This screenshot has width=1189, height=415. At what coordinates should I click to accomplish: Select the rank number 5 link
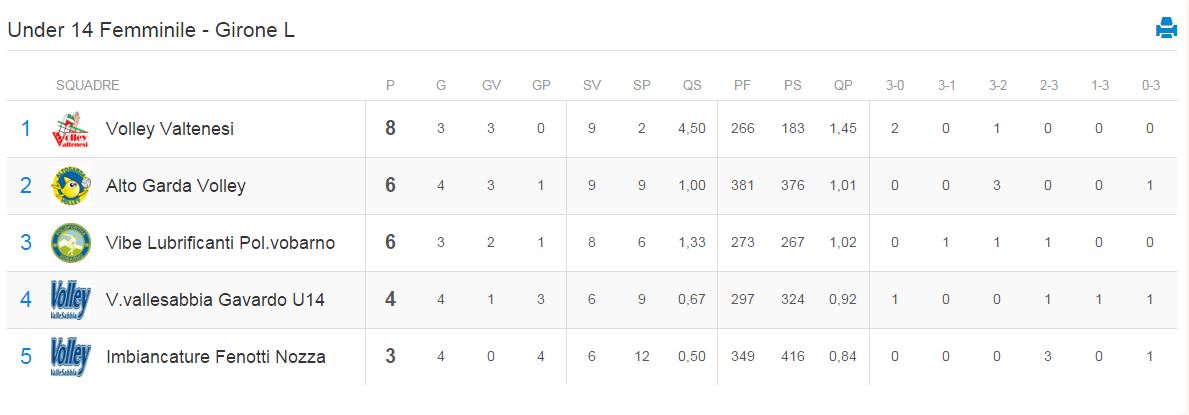tap(26, 357)
